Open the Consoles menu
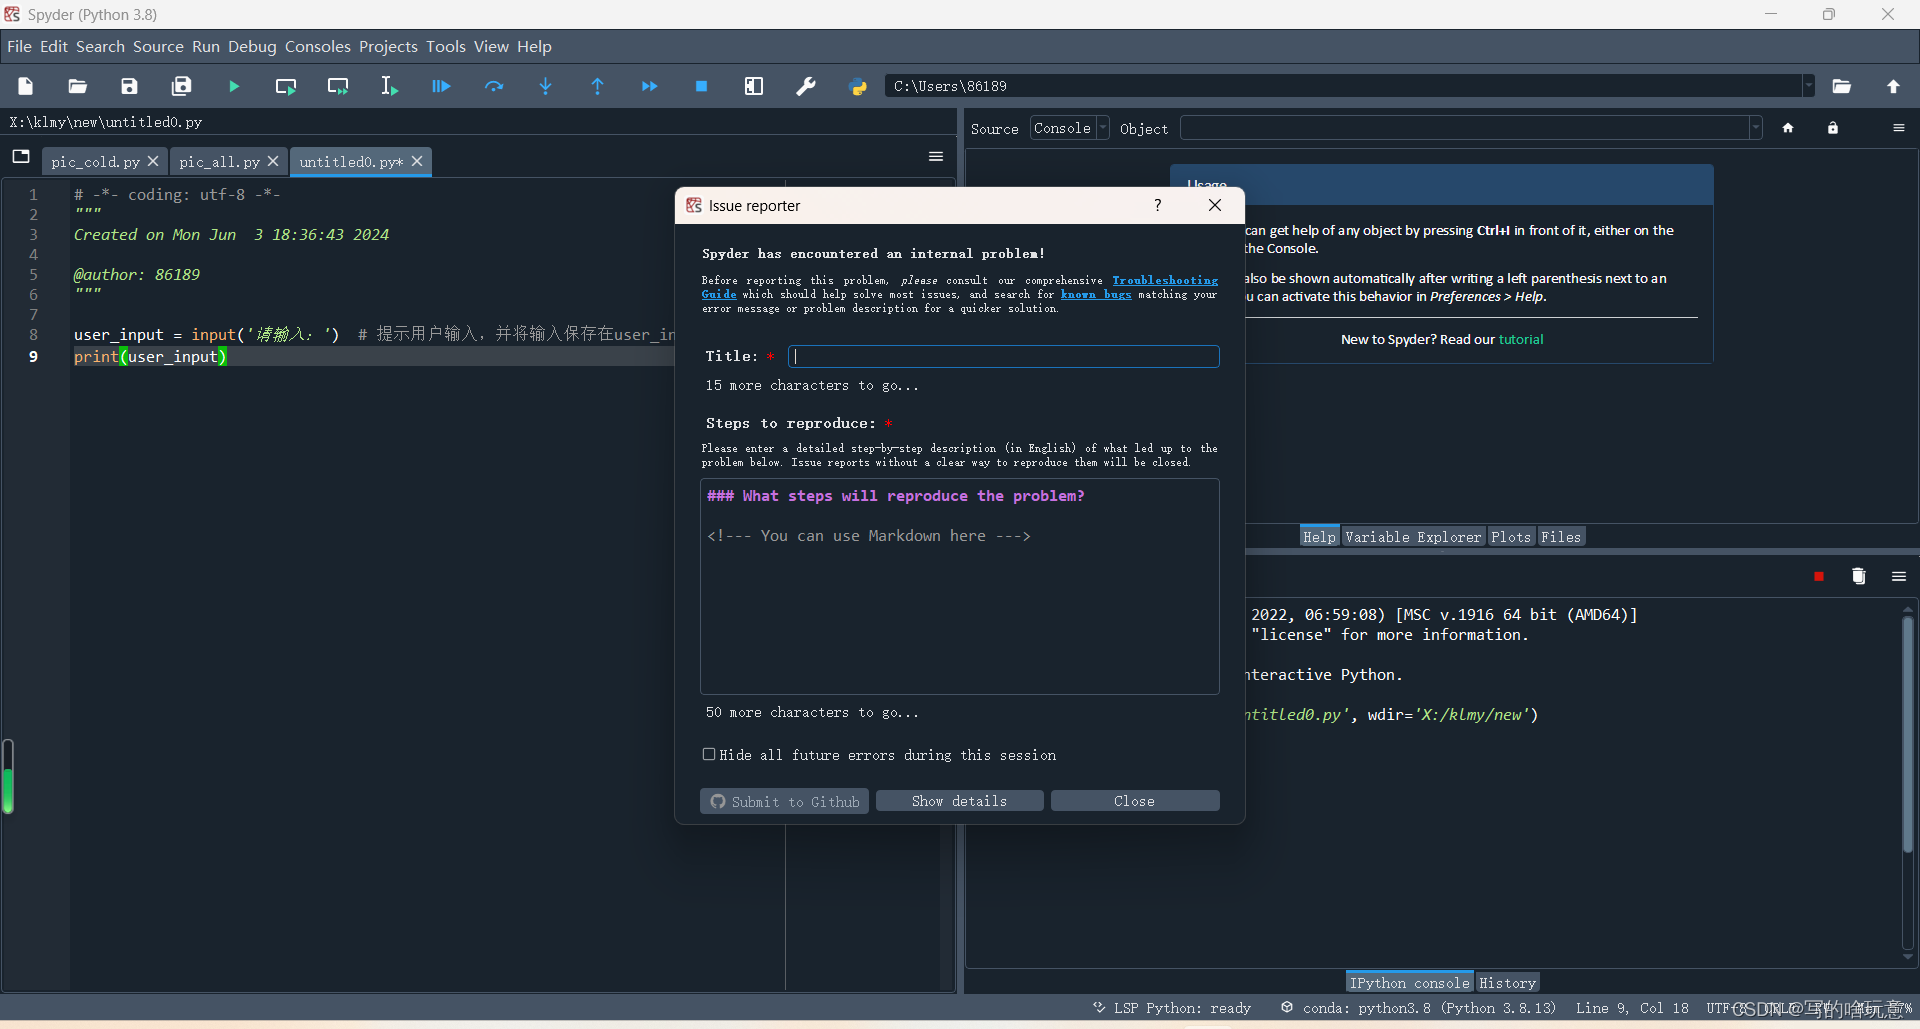The width and height of the screenshot is (1920, 1029). (318, 46)
